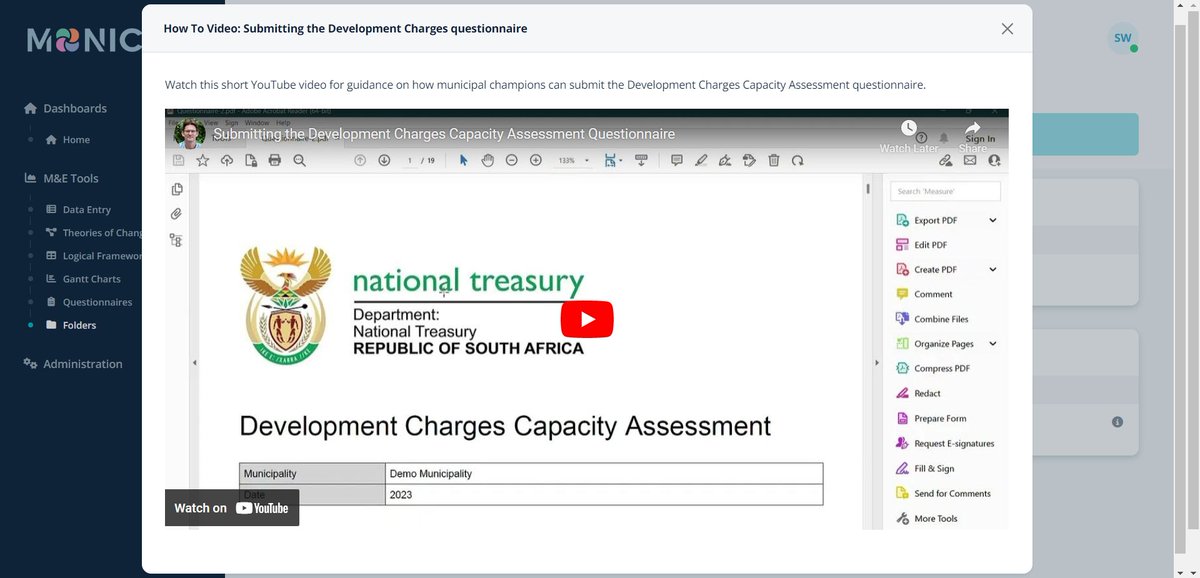1200x578 pixels.
Task: Click the channel avatar on the video
Action: click(x=189, y=133)
